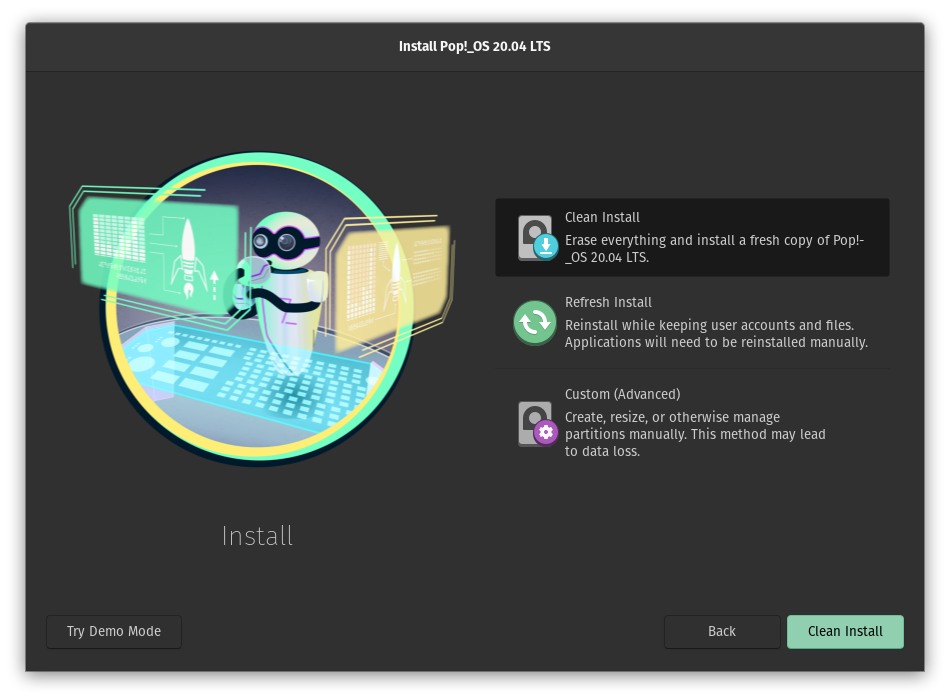Click the Refresh Install green arrows icon

coord(534,322)
